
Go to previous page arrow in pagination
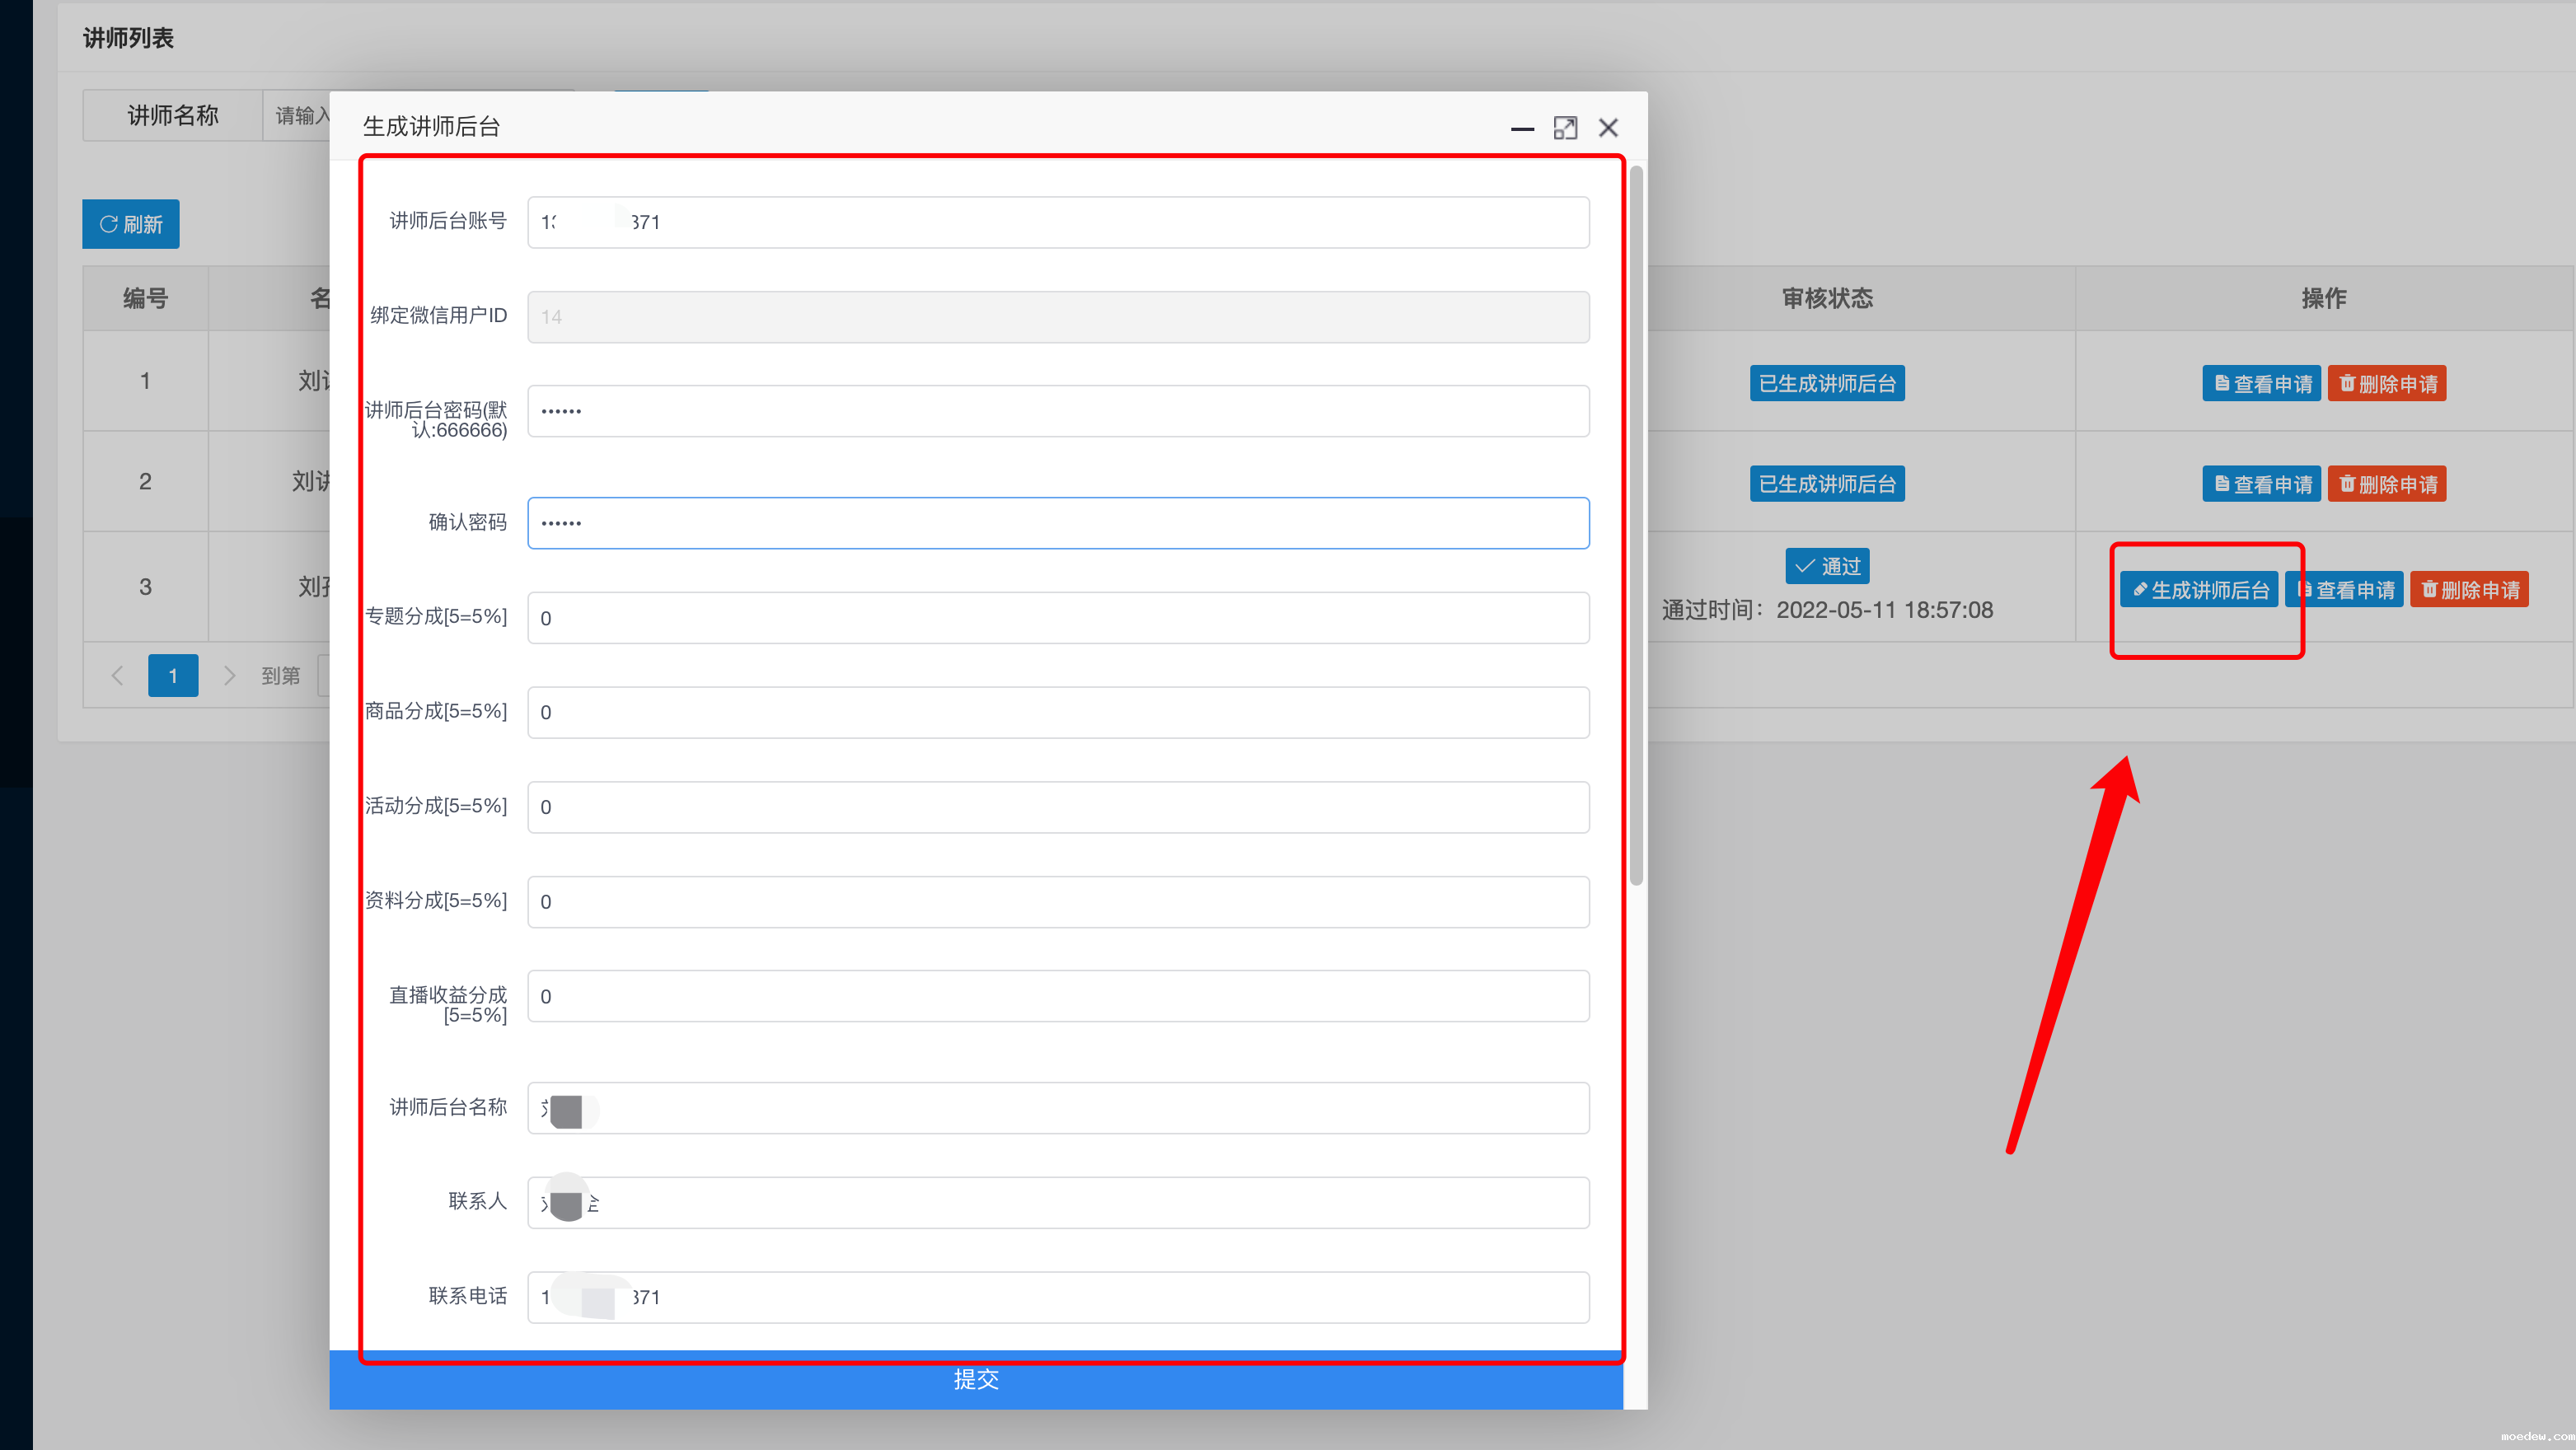click(x=117, y=676)
